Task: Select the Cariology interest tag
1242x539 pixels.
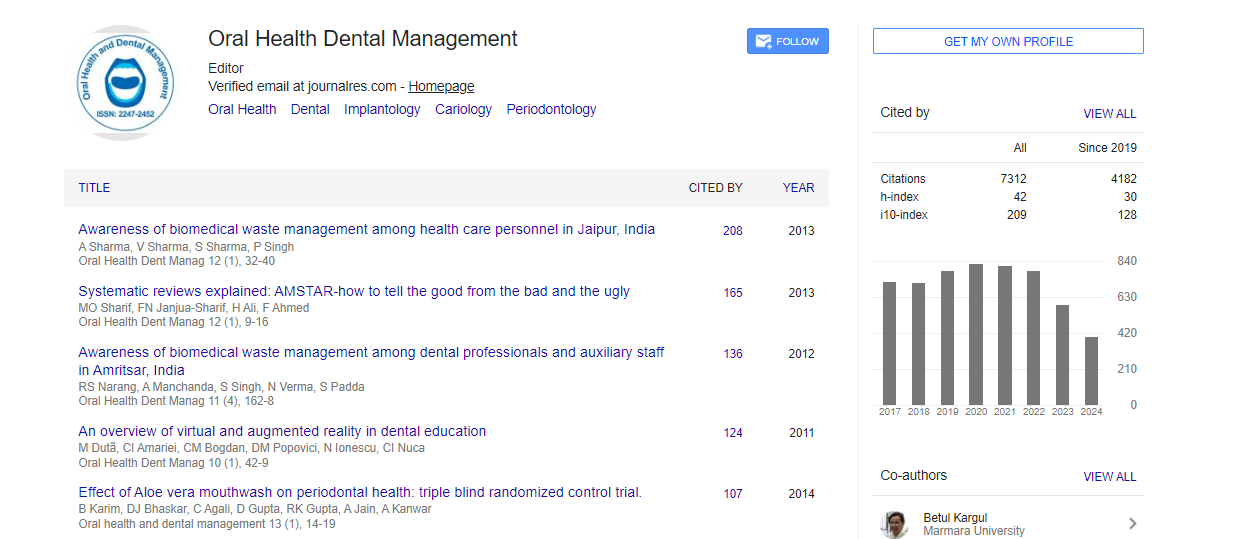Action: pyautogui.click(x=463, y=110)
